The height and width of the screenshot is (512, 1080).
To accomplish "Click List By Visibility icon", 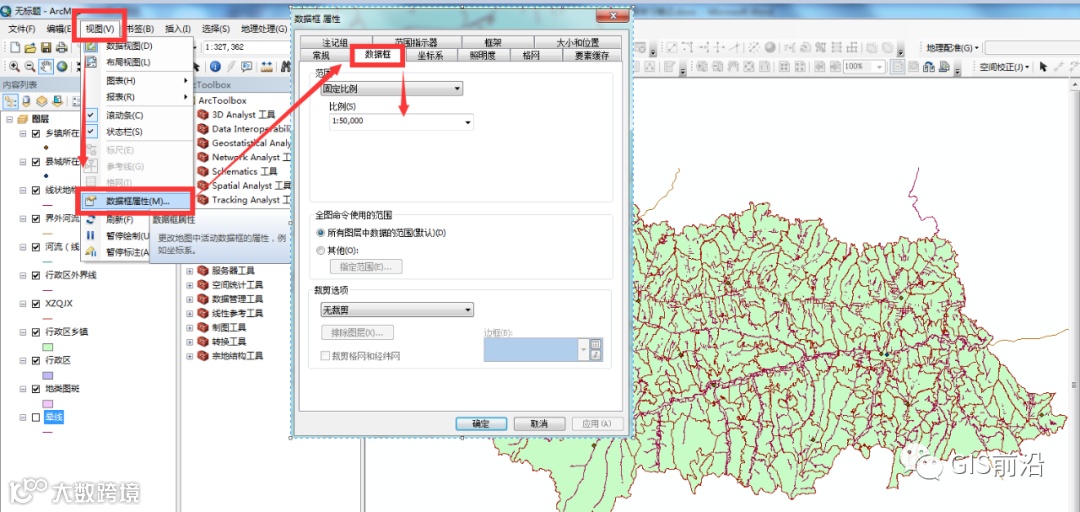I will (x=41, y=101).
